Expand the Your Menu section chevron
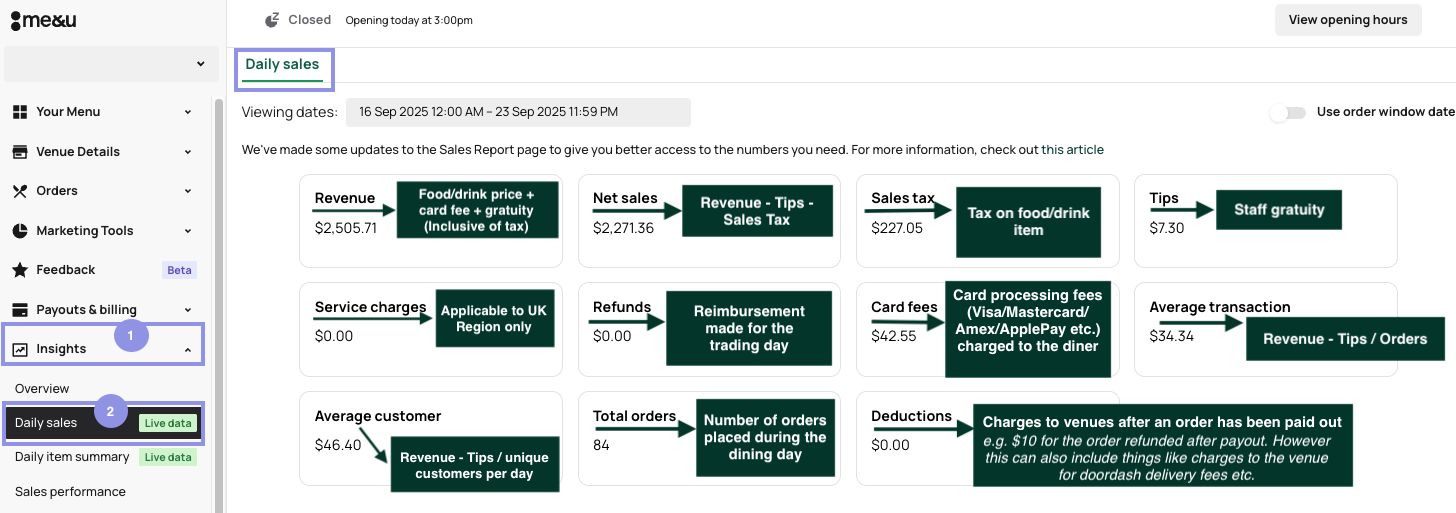1456x513 pixels. click(188, 112)
